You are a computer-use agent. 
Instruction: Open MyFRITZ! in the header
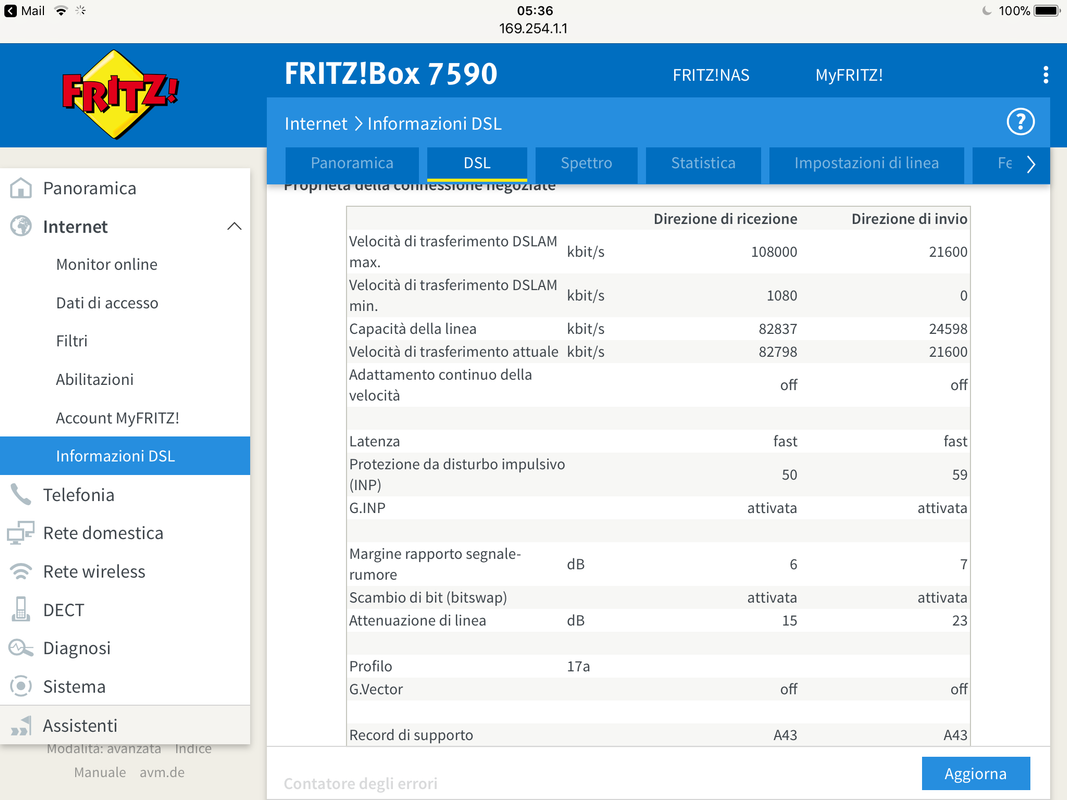[849, 76]
